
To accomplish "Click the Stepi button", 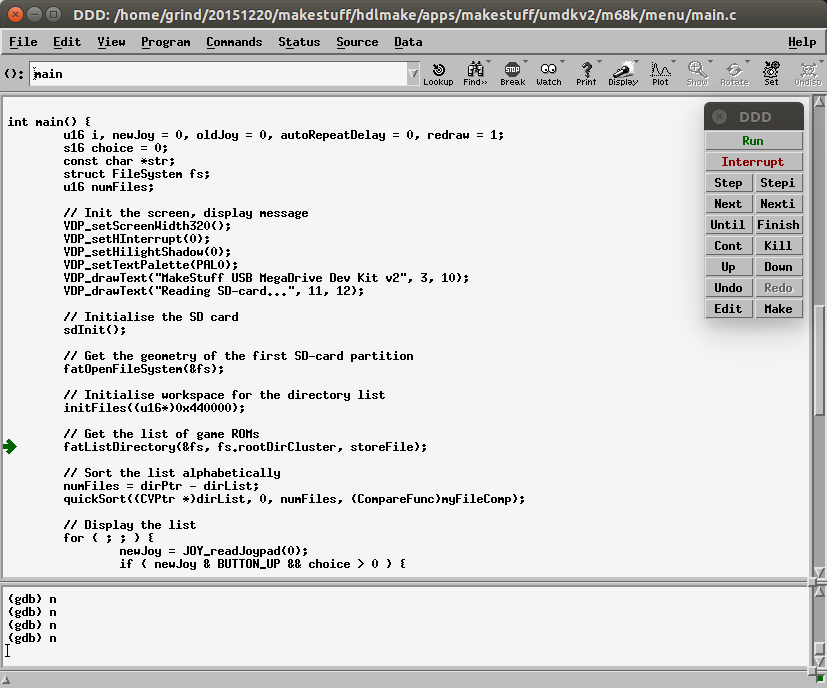I will [x=777, y=183].
